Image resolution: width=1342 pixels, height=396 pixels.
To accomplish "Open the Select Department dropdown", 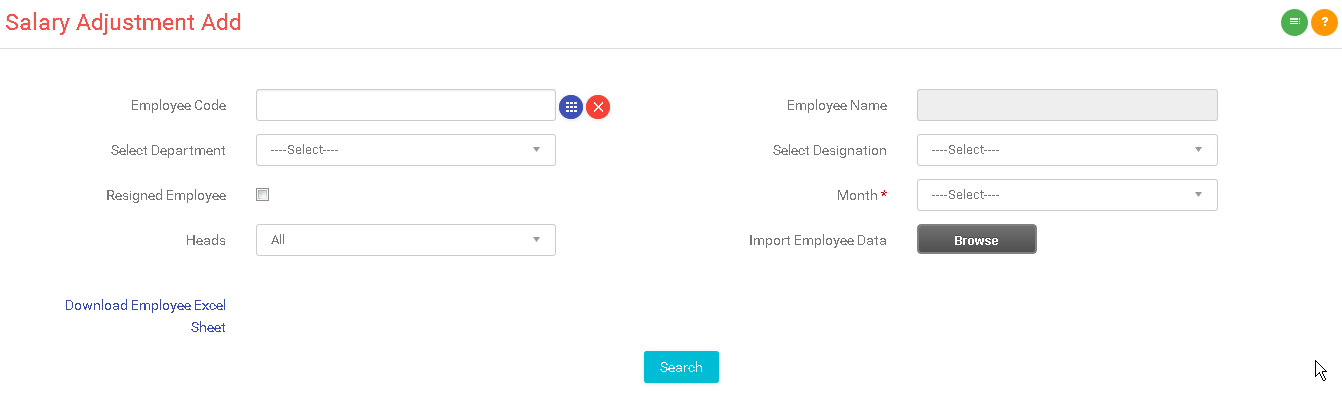I will (406, 150).
